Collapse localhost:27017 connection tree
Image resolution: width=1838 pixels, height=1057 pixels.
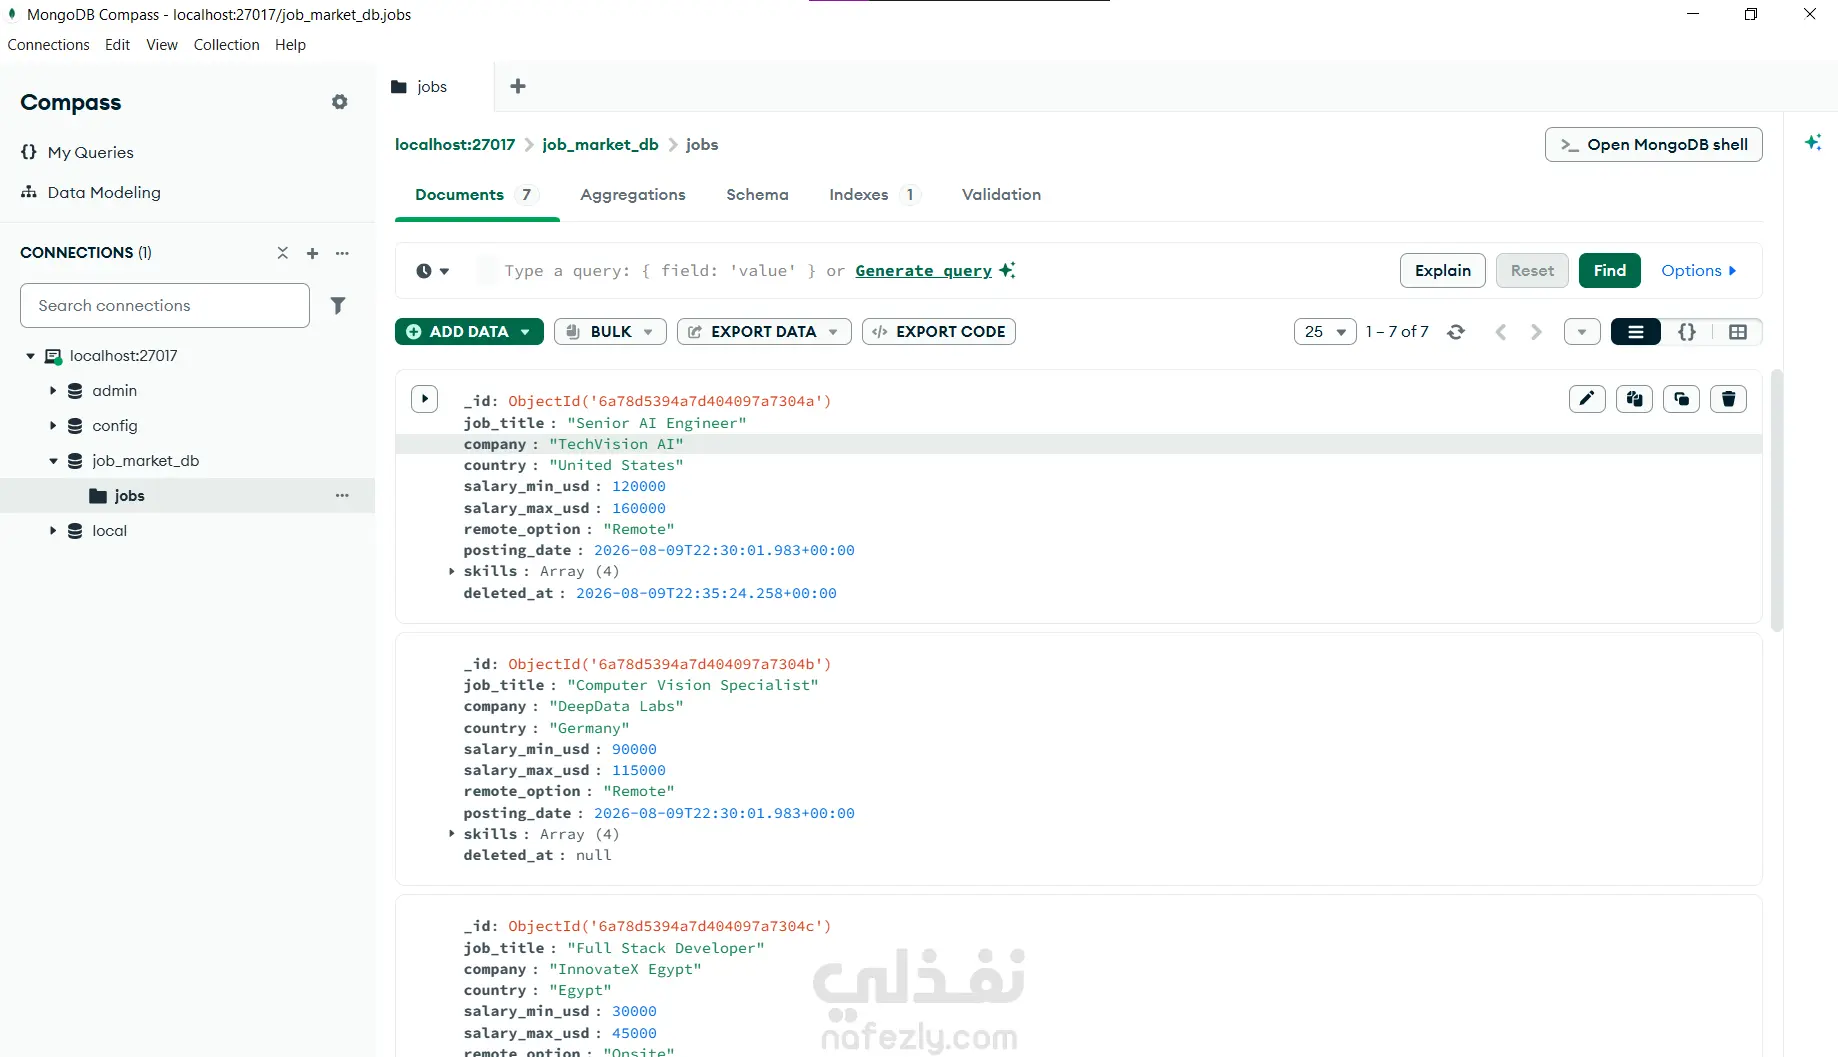tap(31, 356)
